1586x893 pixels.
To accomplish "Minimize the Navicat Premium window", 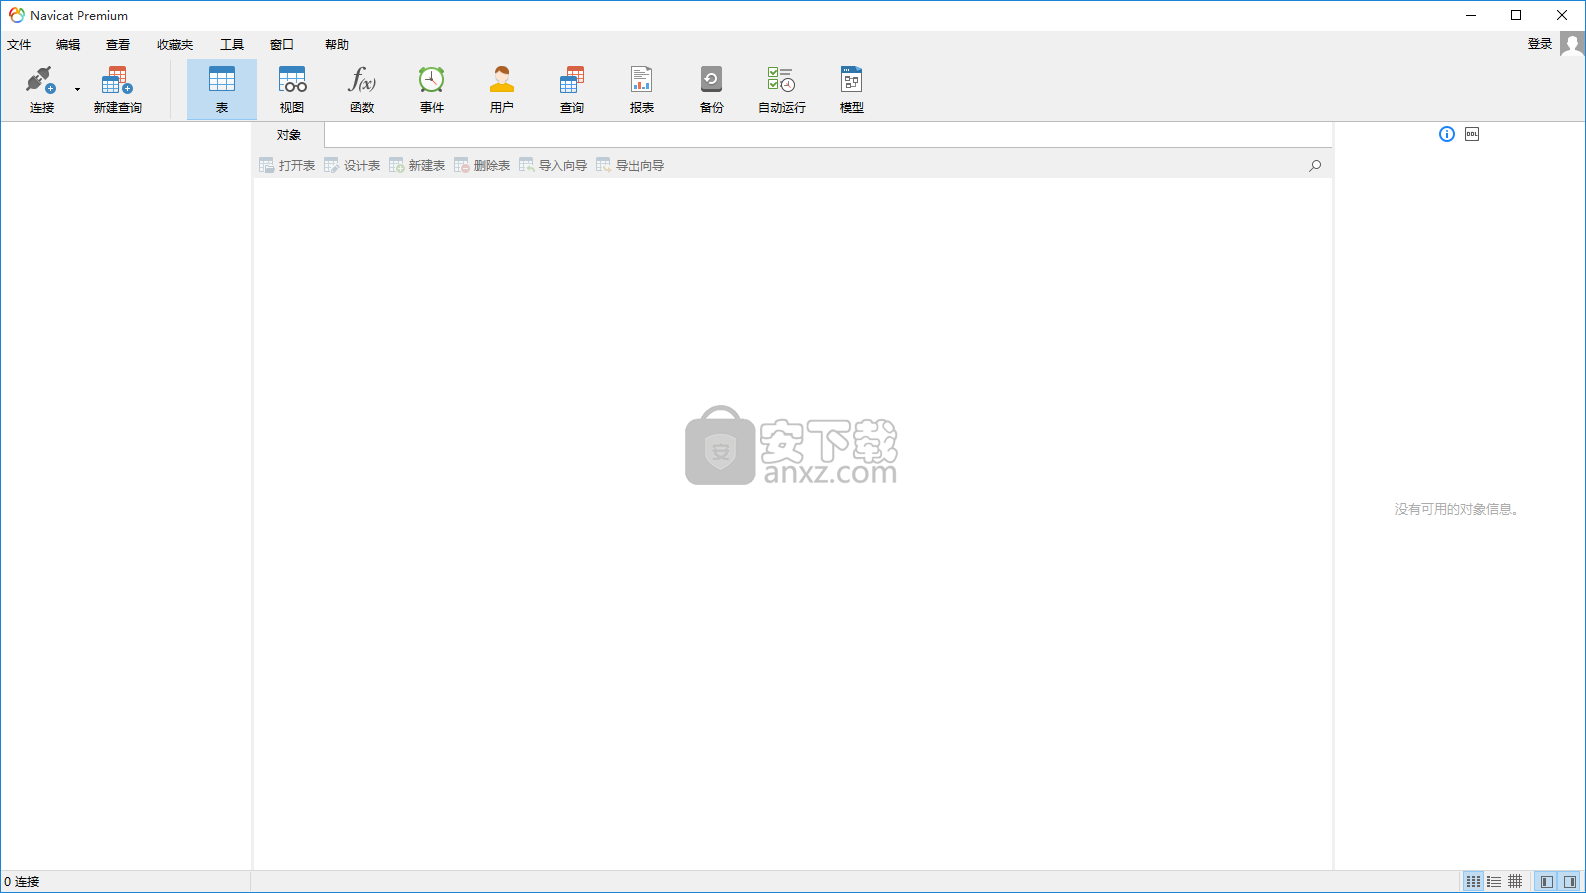I will [x=1471, y=15].
